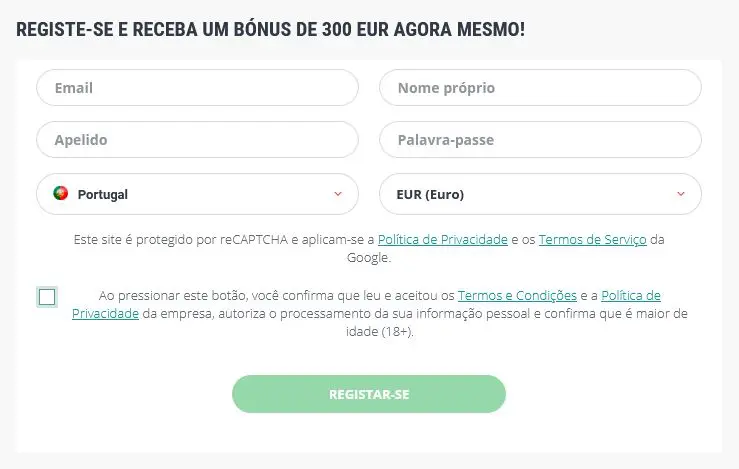The height and width of the screenshot is (469, 739).
Task: Focus the Palavra-passe input field
Action: (x=540, y=140)
